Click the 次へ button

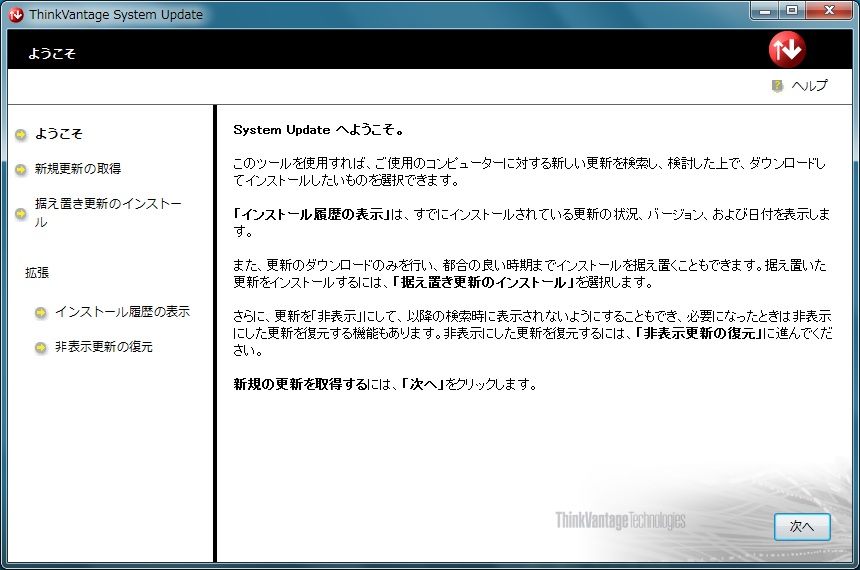[802, 527]
